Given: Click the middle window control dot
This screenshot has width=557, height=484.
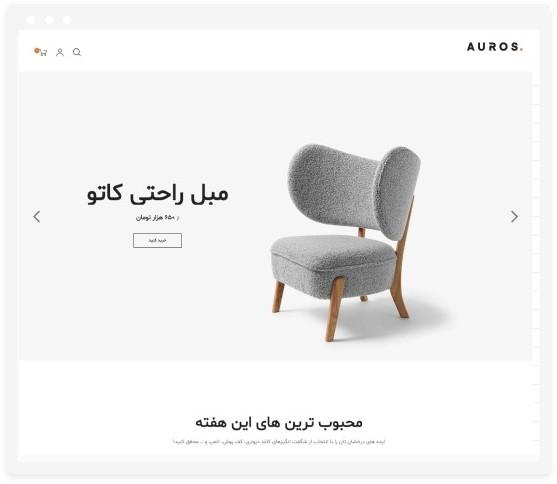Looking at the screenshot, I should click(49, 20).
